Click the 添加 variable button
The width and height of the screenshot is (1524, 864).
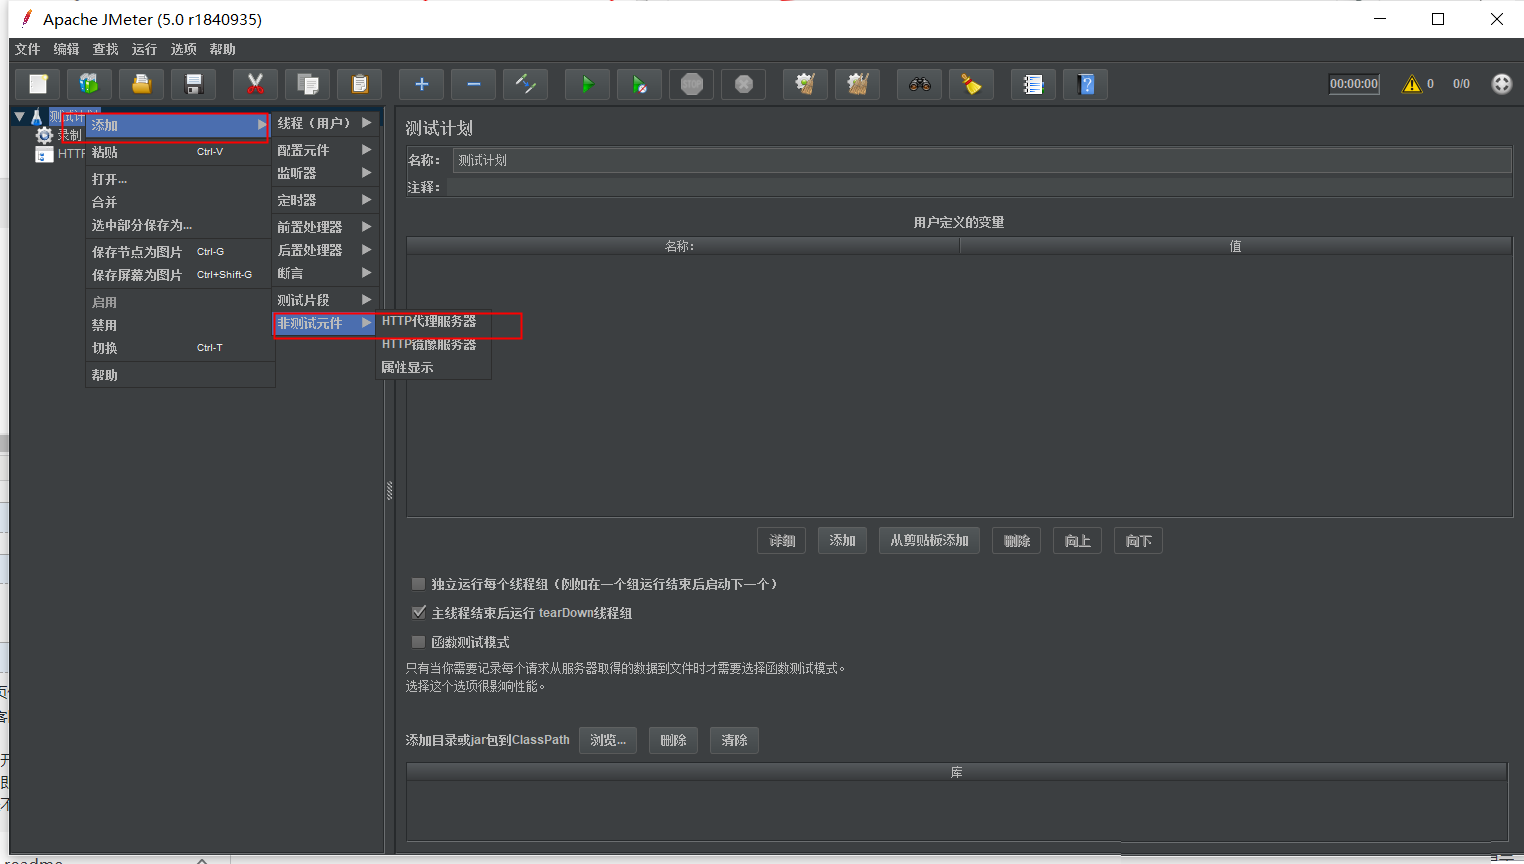pyautogui.click(x=842, y=541)
